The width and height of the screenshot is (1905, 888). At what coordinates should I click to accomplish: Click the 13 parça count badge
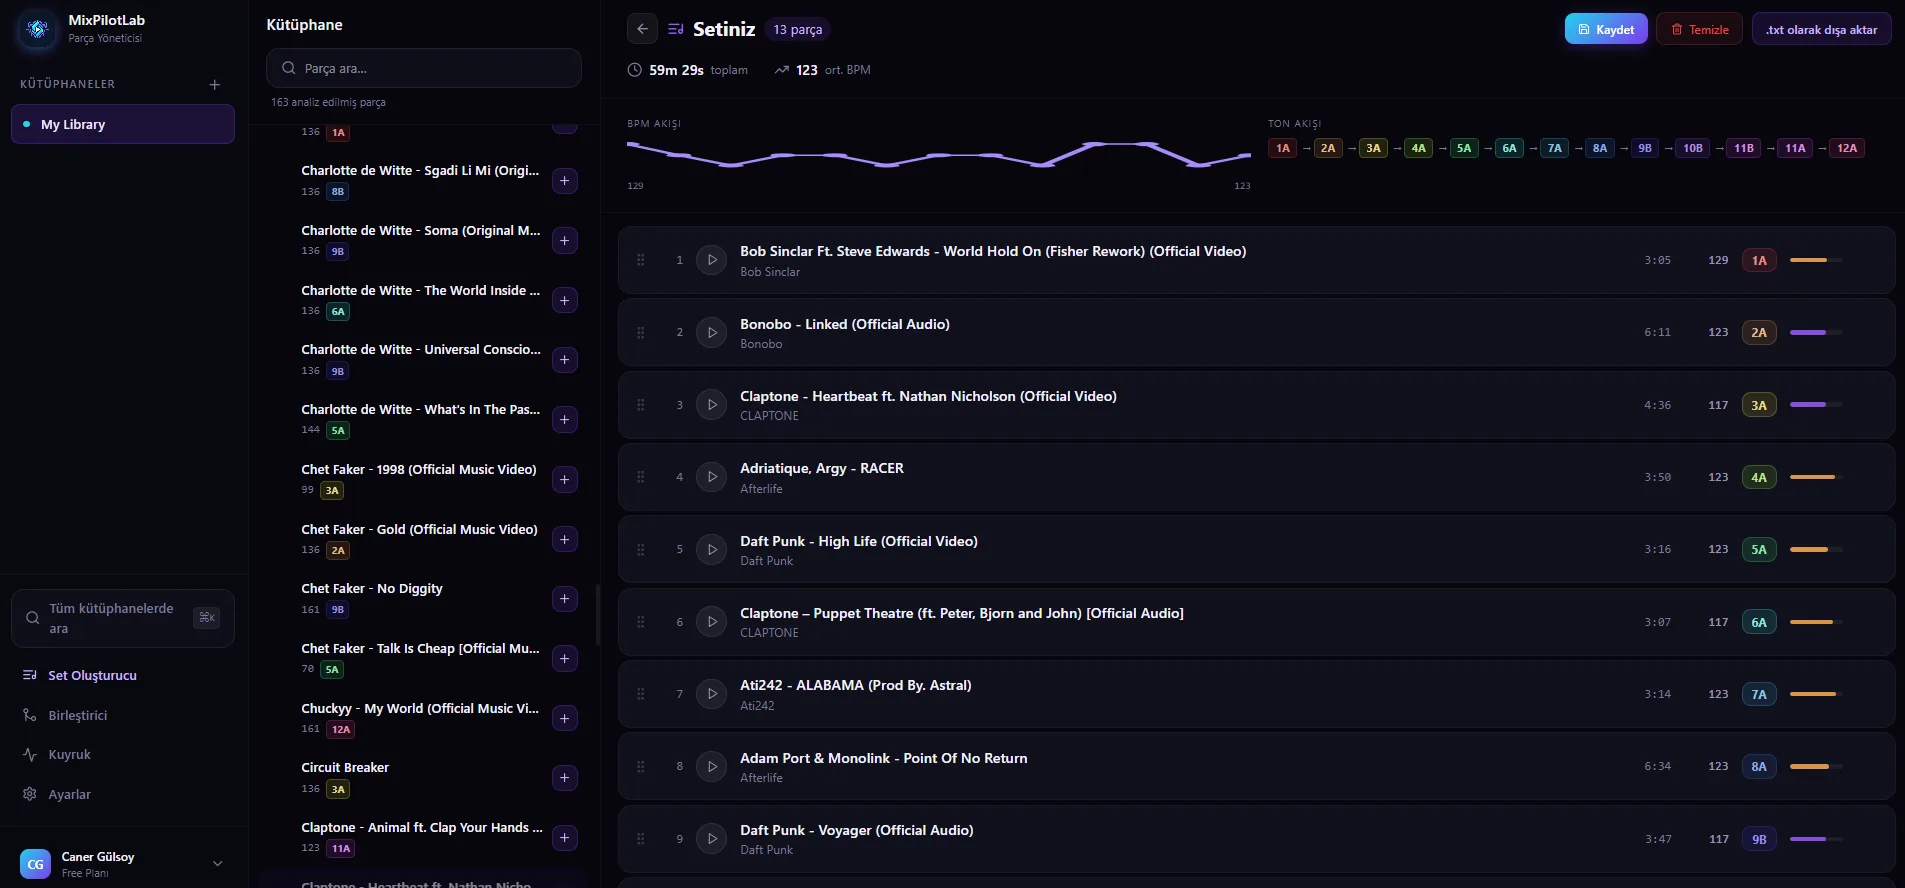[x=797, y=29]
